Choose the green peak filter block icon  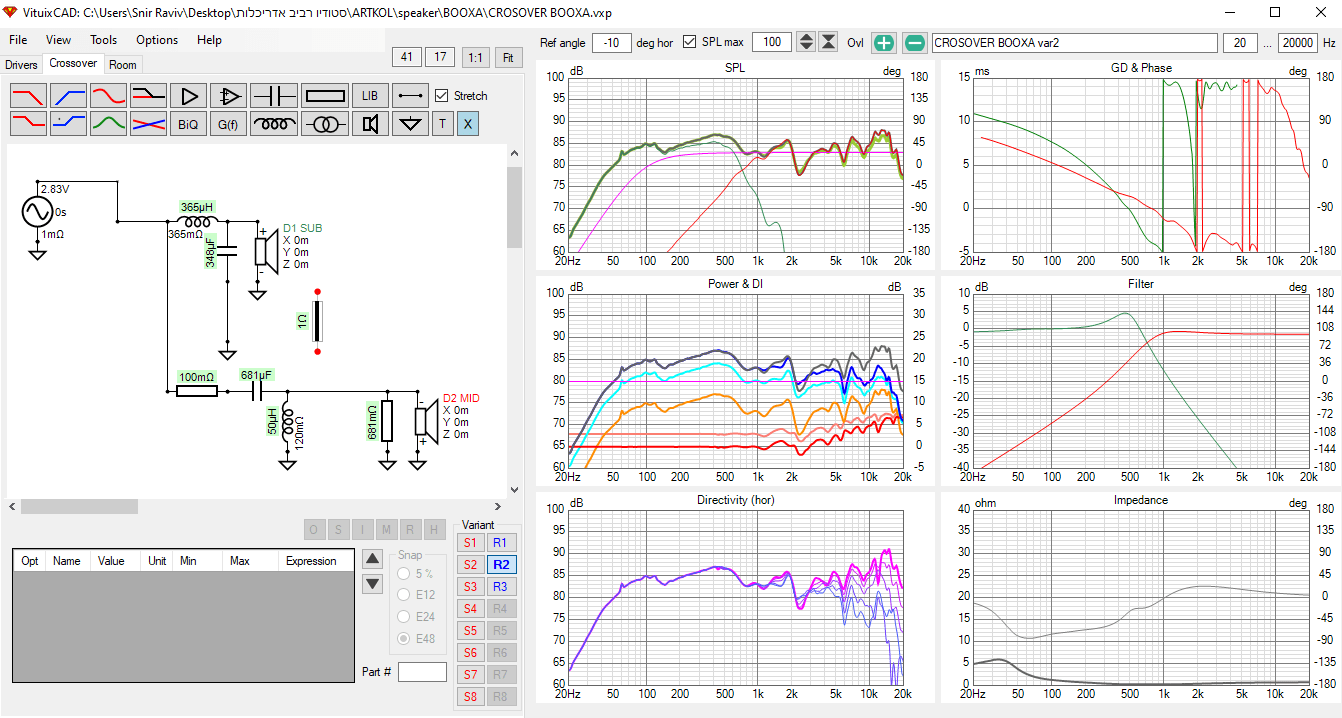coord(108,124)
